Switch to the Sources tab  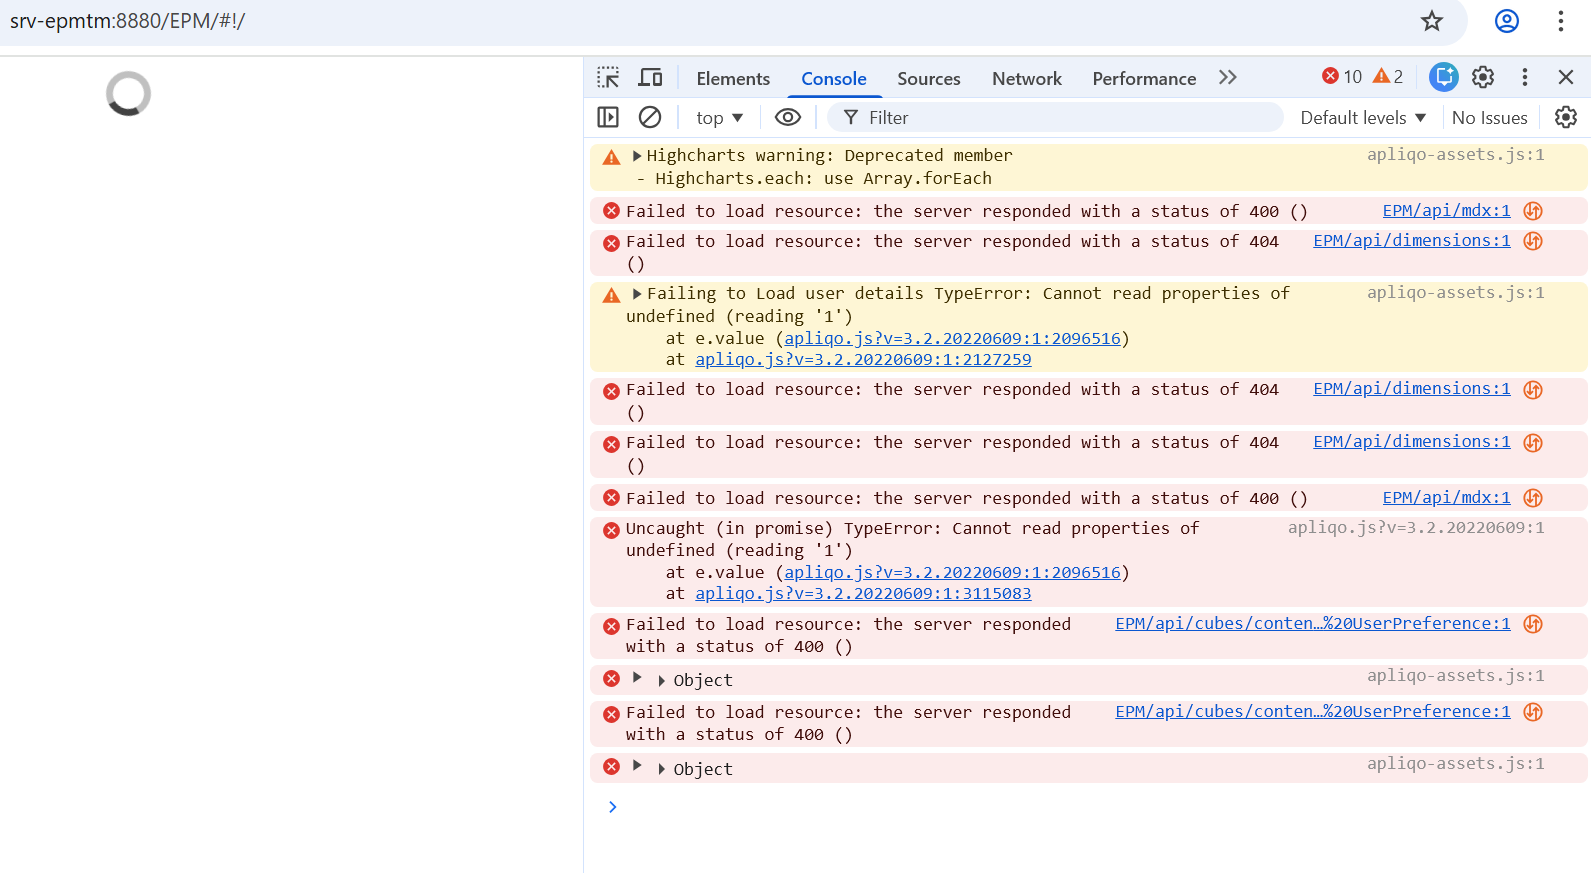click(928, 79)
